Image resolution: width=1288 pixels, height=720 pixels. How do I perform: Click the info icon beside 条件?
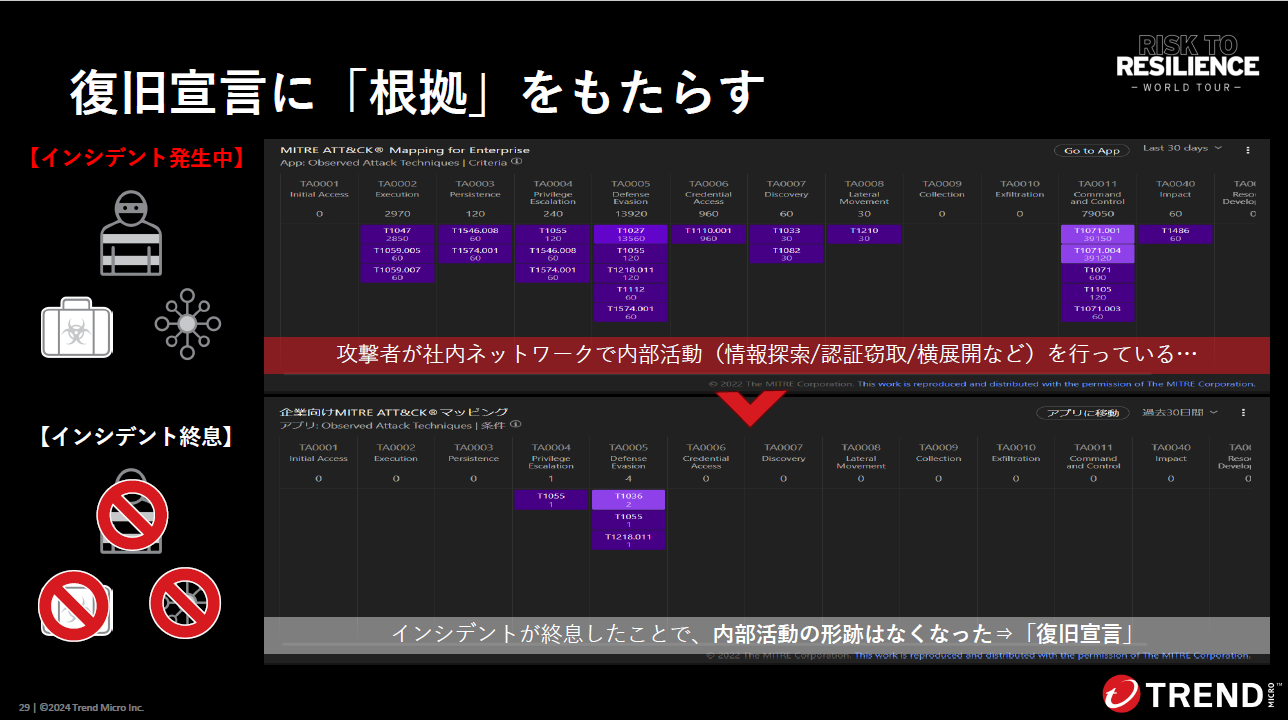click(515, 425)
